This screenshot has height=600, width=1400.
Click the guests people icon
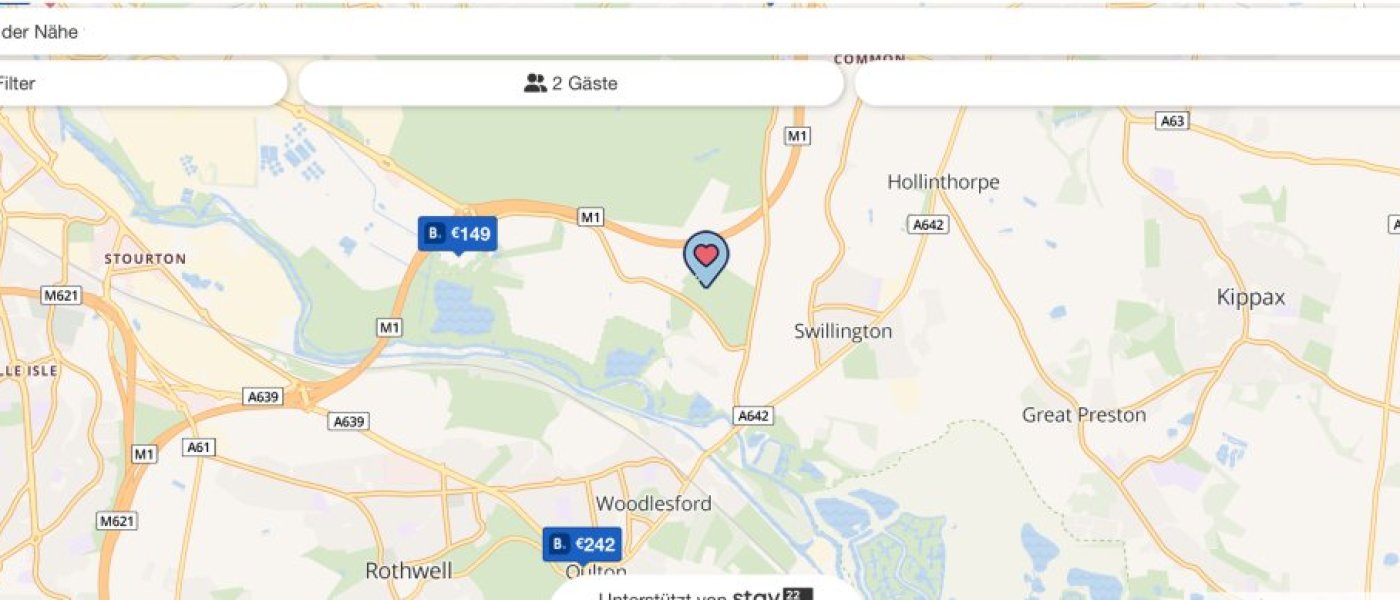(x=535, y=84)
